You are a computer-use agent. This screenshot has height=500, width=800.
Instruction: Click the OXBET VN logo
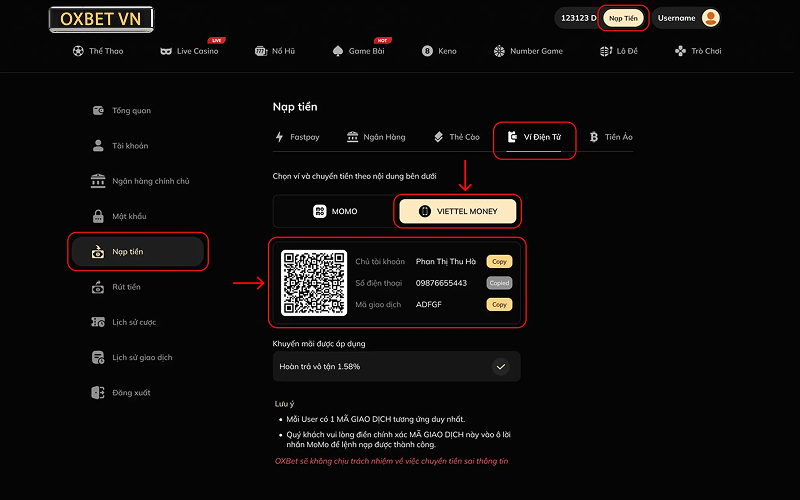coord(101,19)
